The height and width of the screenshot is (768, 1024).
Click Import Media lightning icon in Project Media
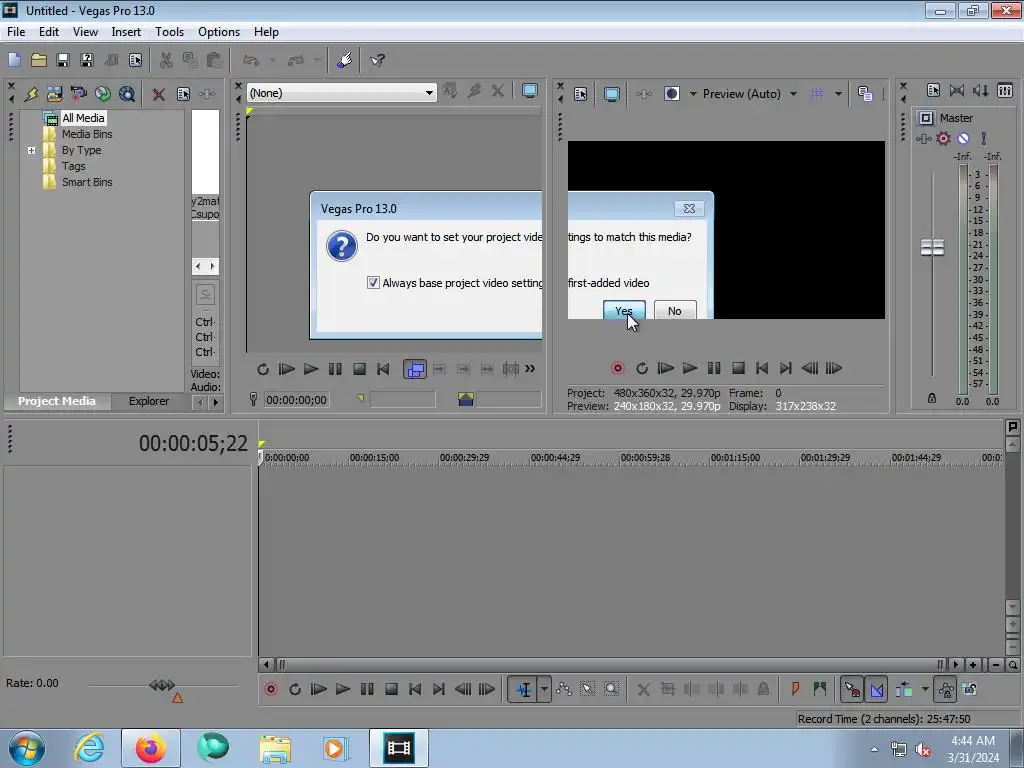pyautogui.click(x=31, y=94)
